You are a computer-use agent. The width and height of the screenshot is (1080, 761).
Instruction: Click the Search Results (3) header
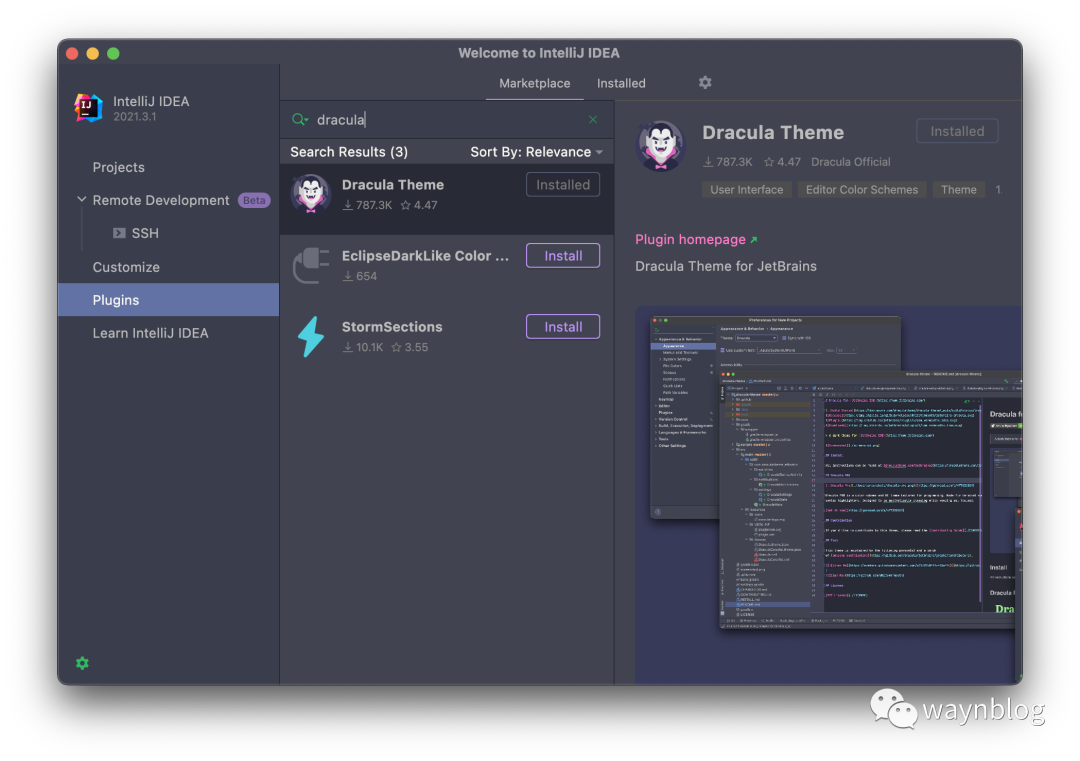pos(349,152)
